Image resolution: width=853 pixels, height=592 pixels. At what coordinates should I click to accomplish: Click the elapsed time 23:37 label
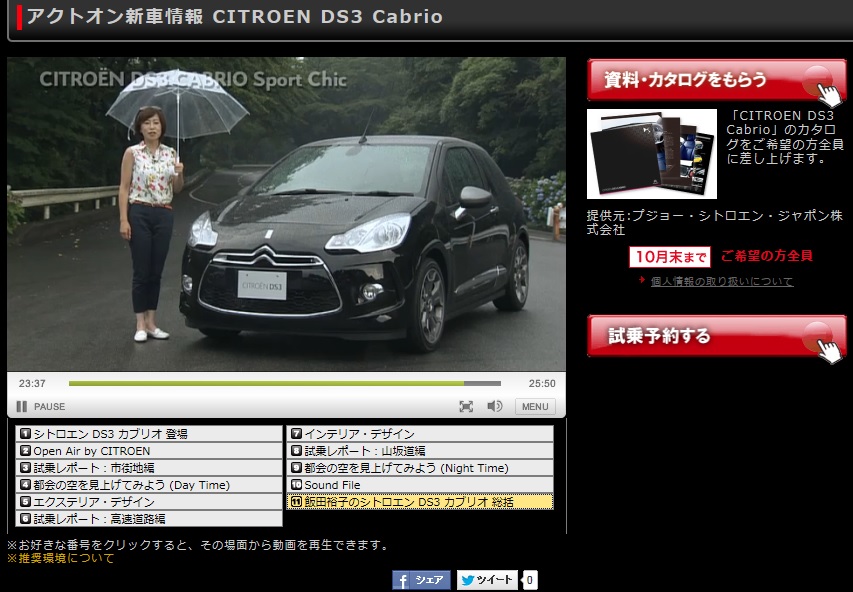(x=32, y=384)
